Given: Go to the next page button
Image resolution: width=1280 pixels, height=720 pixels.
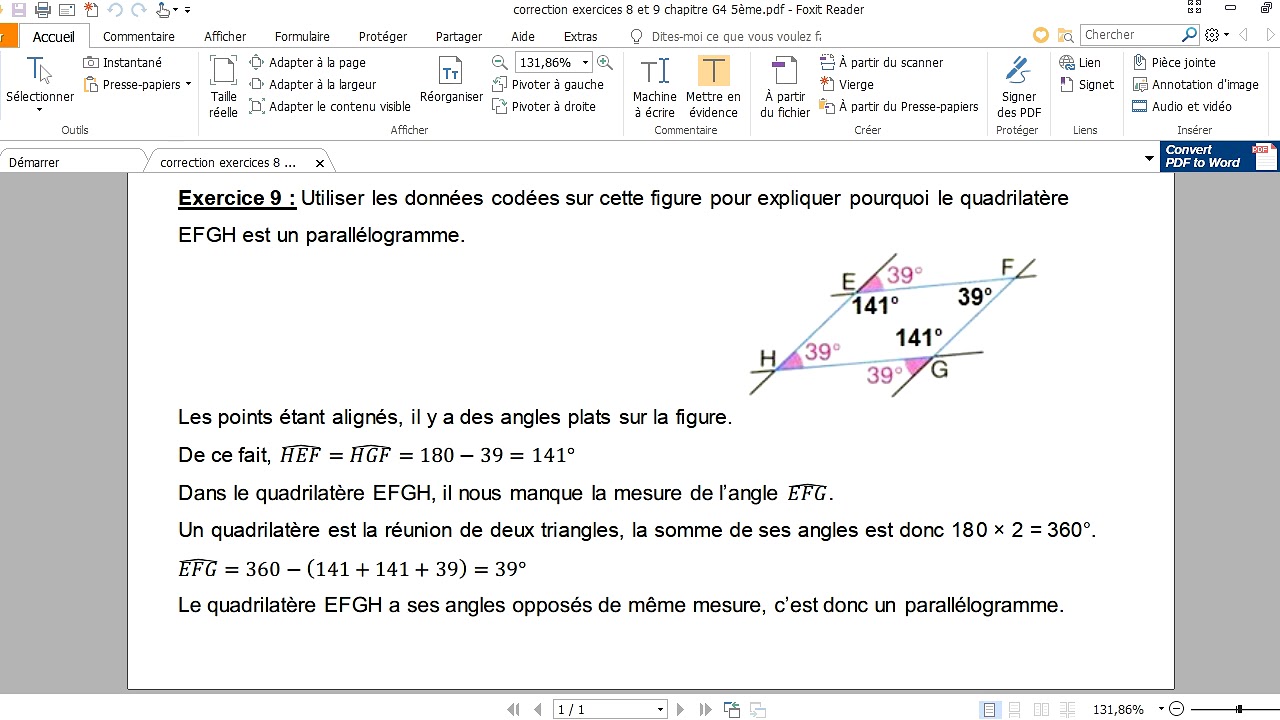Looking at the screenshot, I should (x=680, y=709).
